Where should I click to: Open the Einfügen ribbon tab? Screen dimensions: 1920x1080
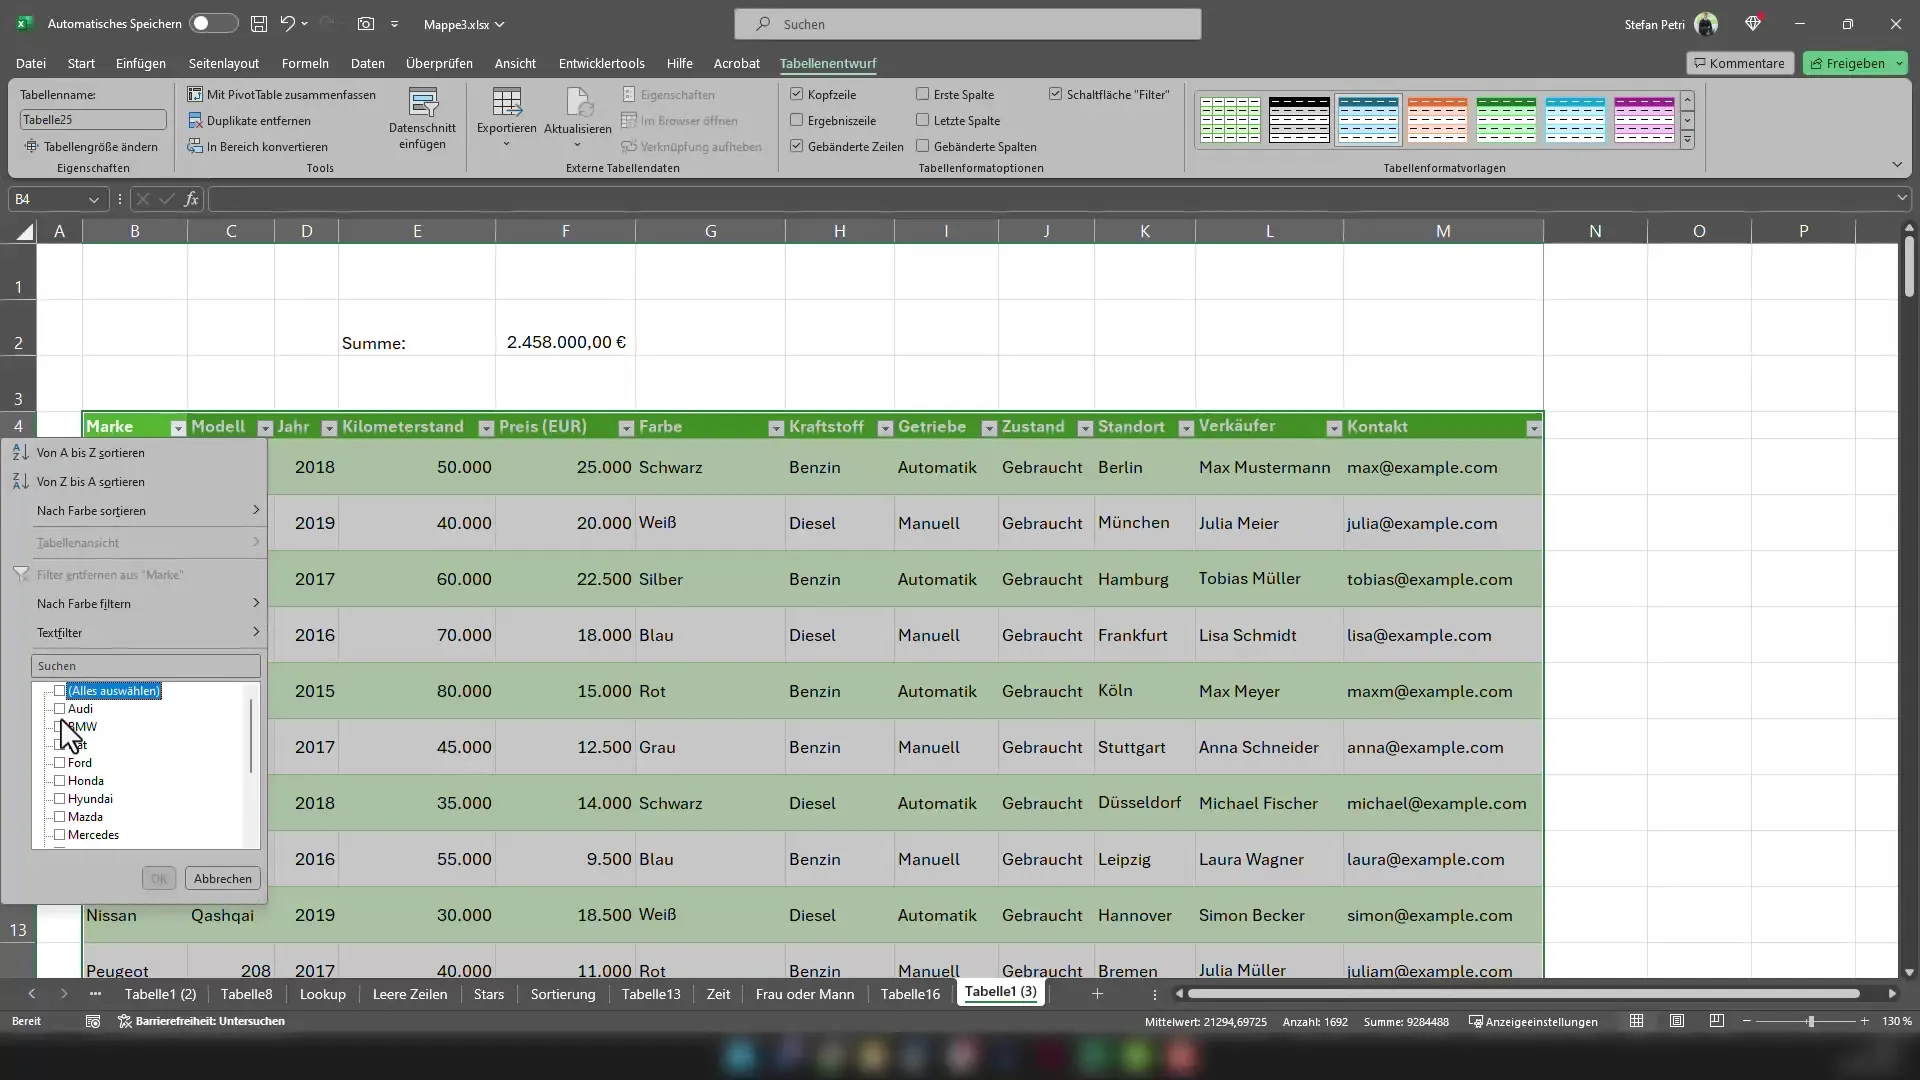click(141, 63)
